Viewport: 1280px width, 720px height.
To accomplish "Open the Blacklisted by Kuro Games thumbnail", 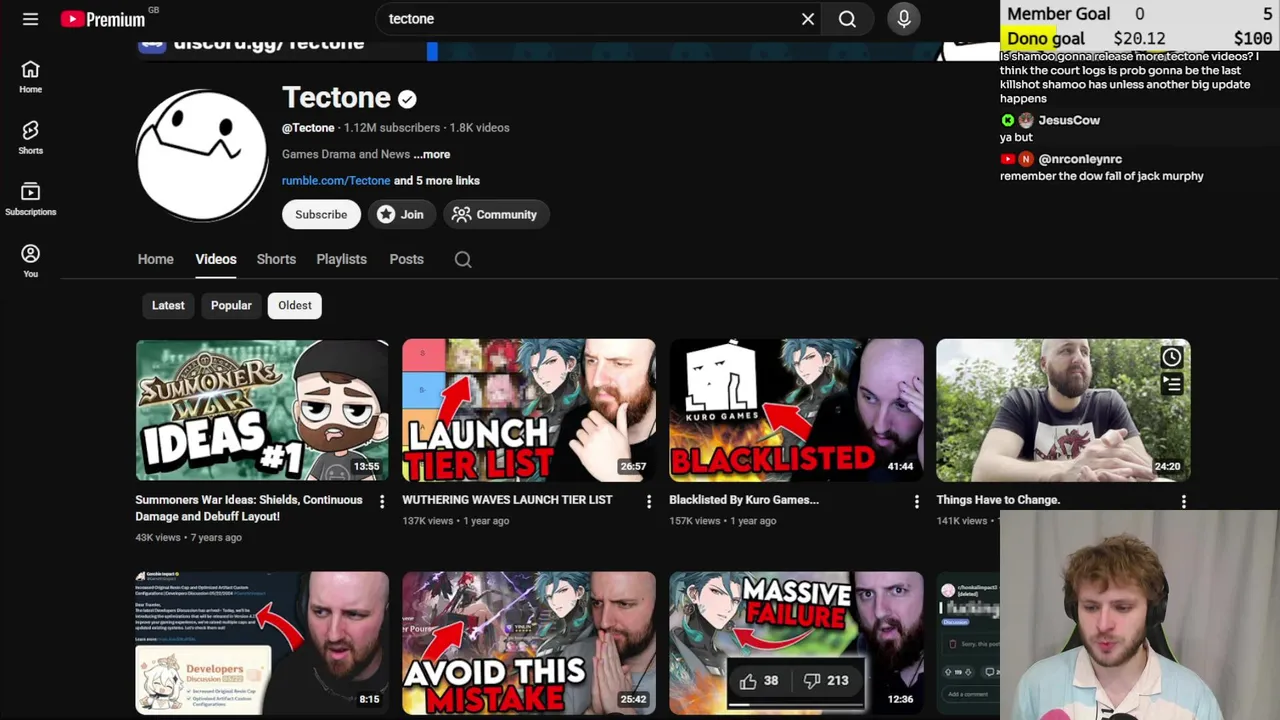I will tap(796, 410).
